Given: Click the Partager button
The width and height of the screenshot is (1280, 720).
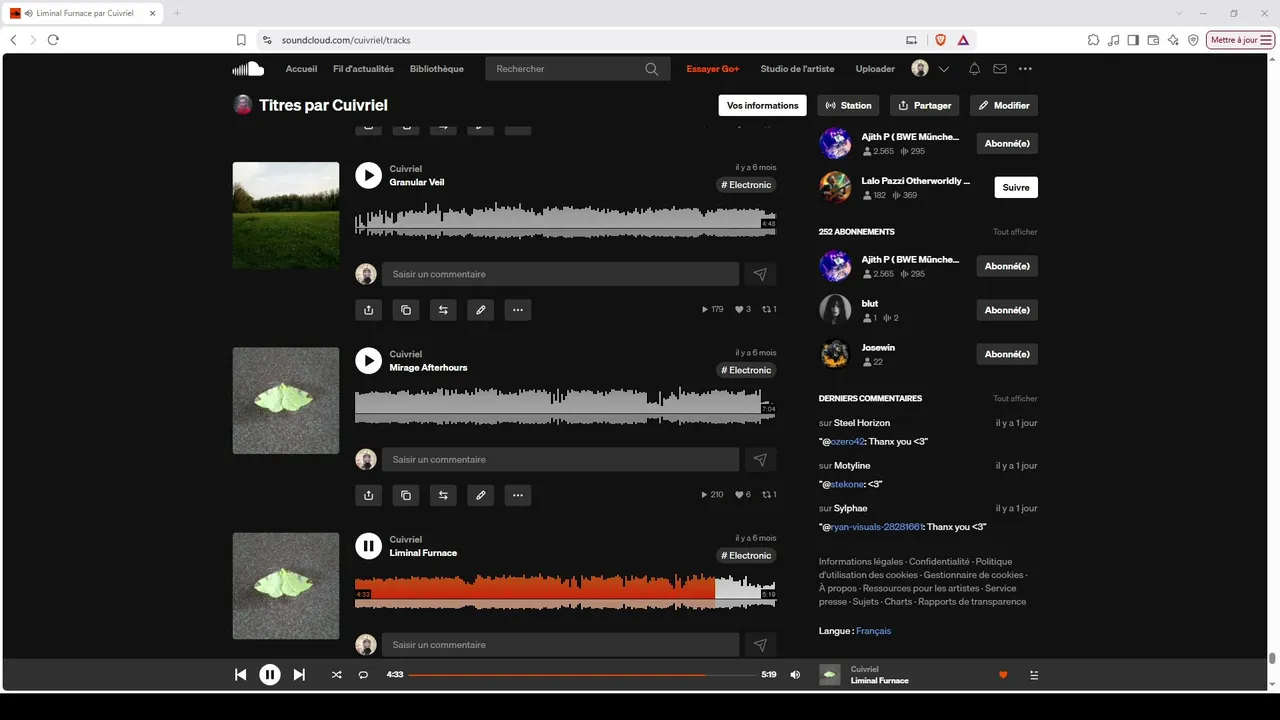Looking at the screenshot, I should pos(925,105).
